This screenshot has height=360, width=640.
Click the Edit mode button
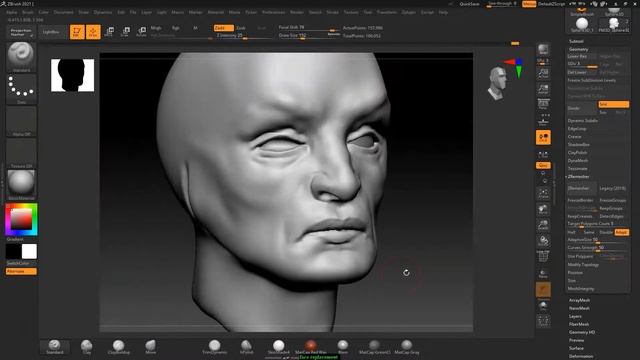pos(77,32)
